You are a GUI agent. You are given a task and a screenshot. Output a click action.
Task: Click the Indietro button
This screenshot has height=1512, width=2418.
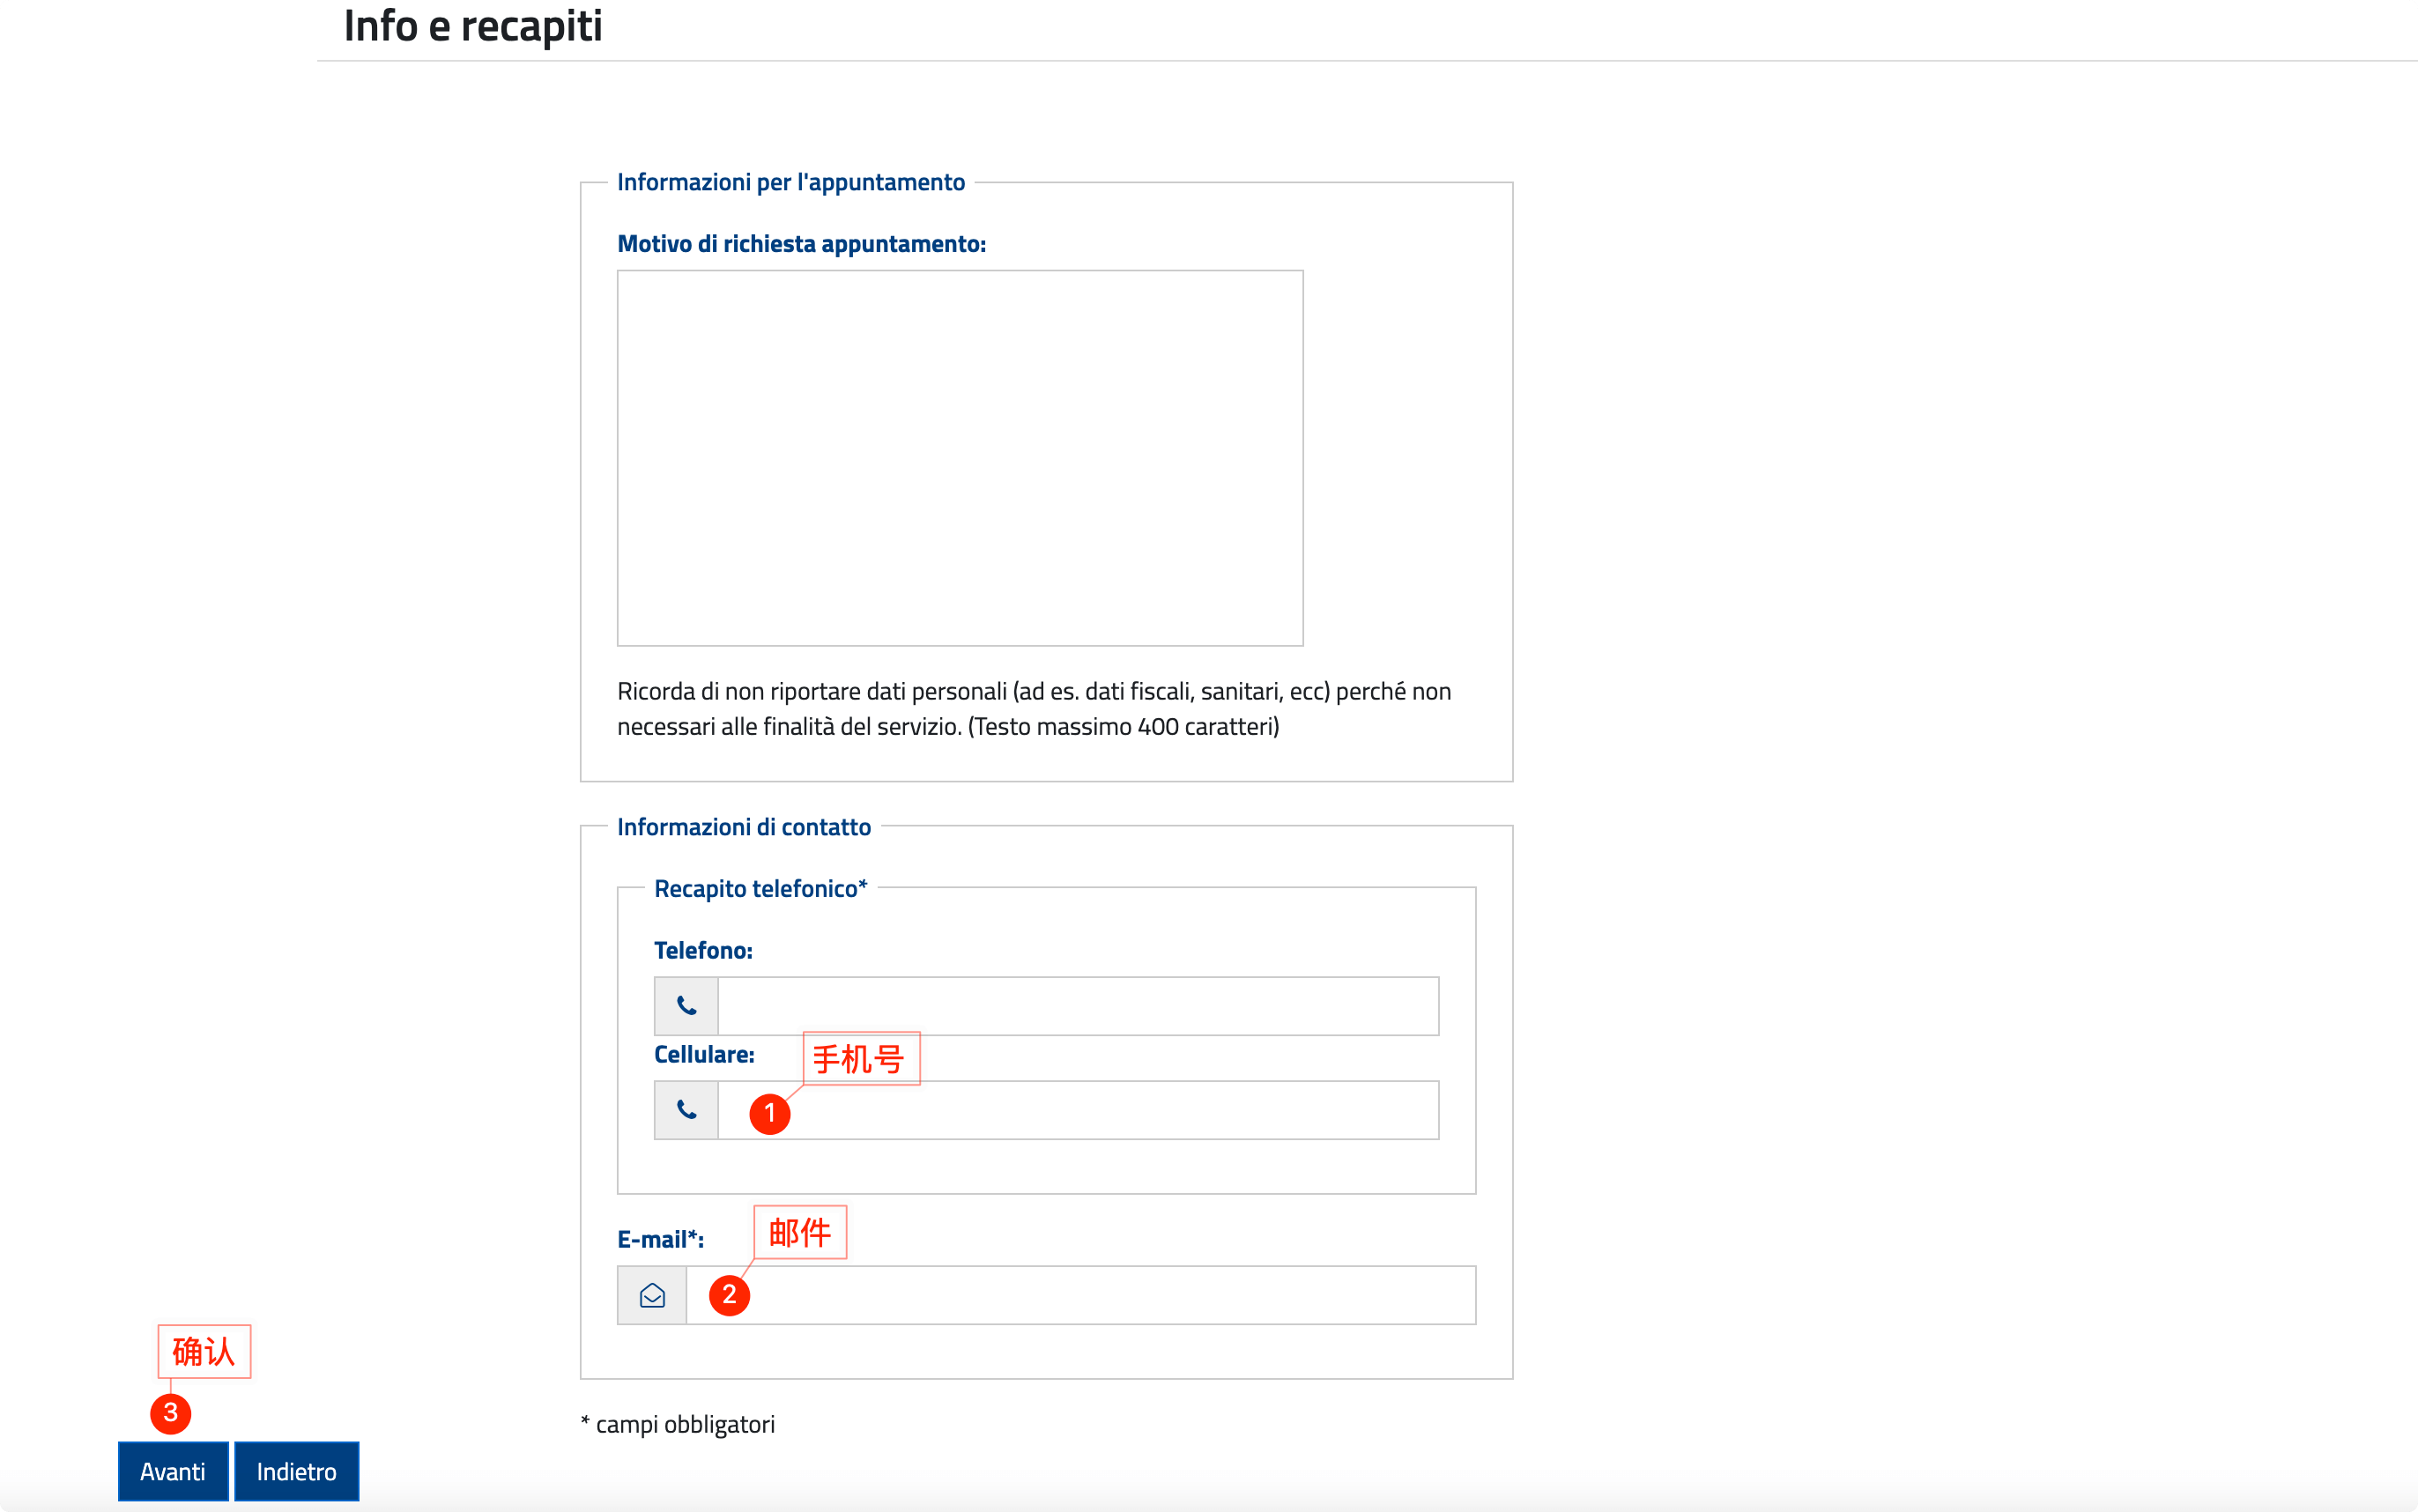coord(296,1471)
